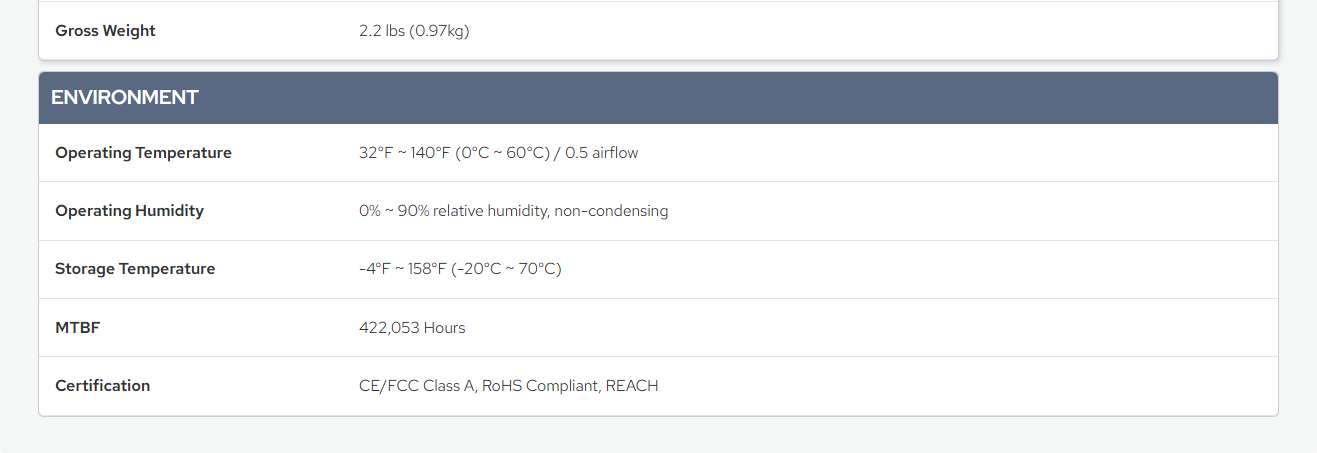Click the CE/FCC Class A text
This screenshot has height=453, width=1317.
417,386
